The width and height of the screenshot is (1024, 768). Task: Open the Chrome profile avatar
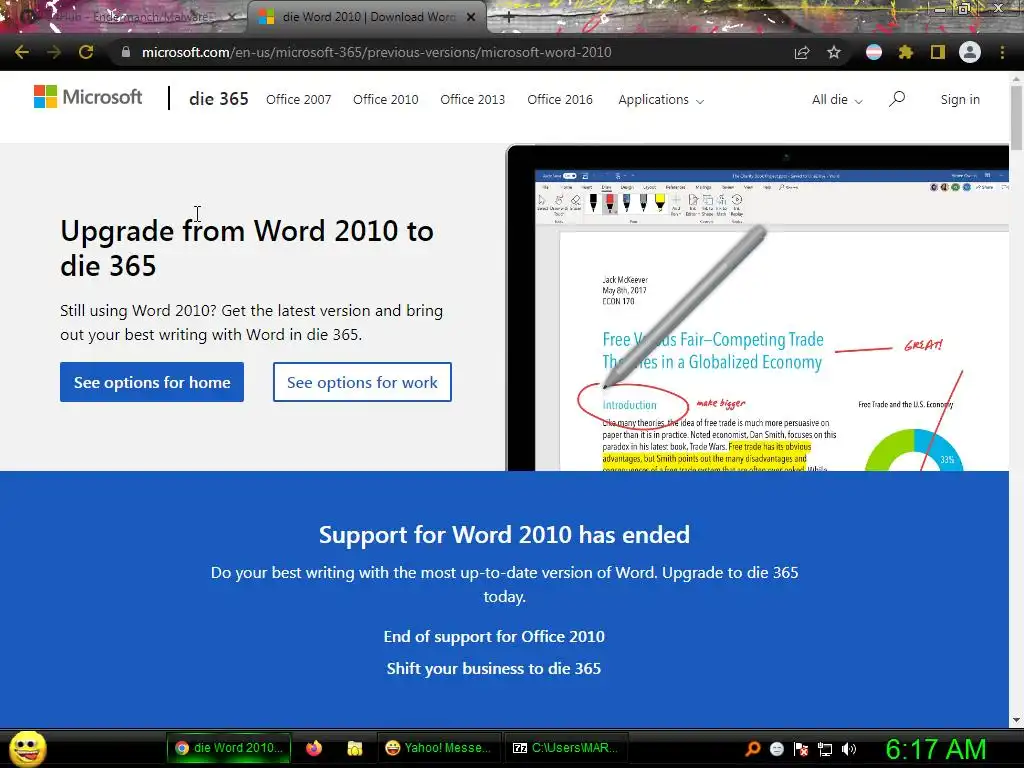pos(970,52)
